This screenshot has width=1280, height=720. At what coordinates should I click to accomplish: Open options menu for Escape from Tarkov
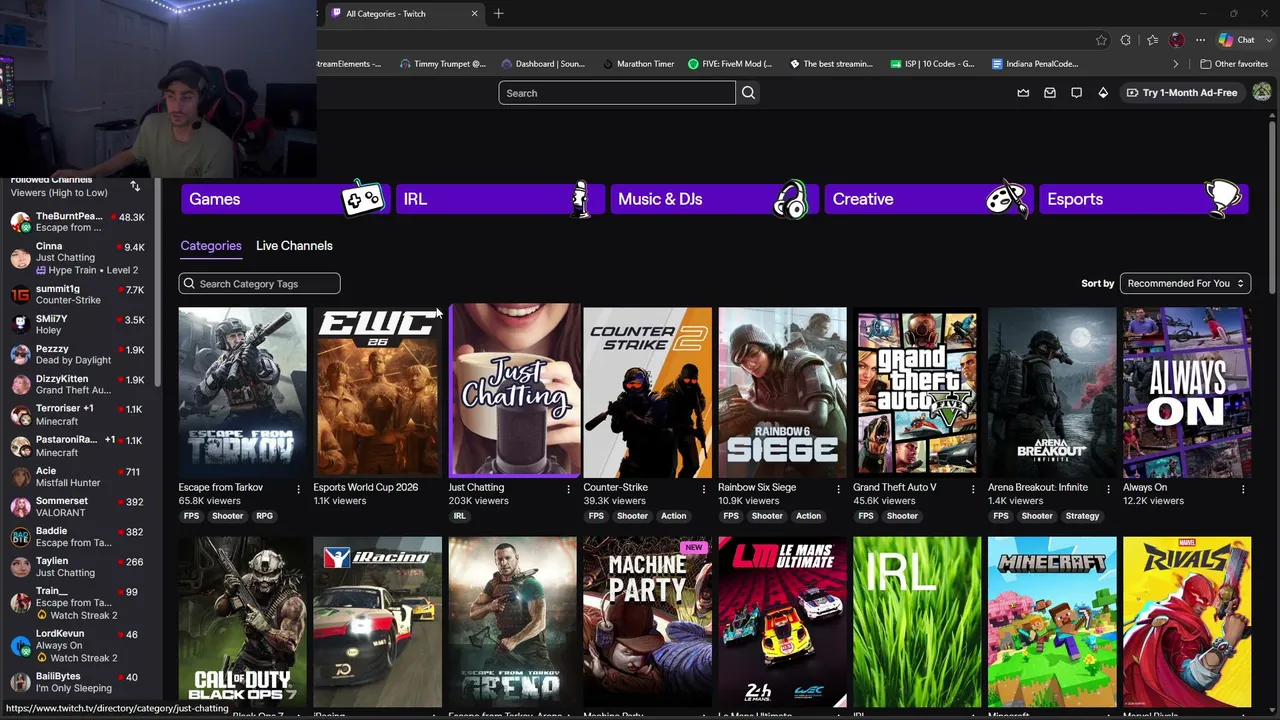coord(298,489)
